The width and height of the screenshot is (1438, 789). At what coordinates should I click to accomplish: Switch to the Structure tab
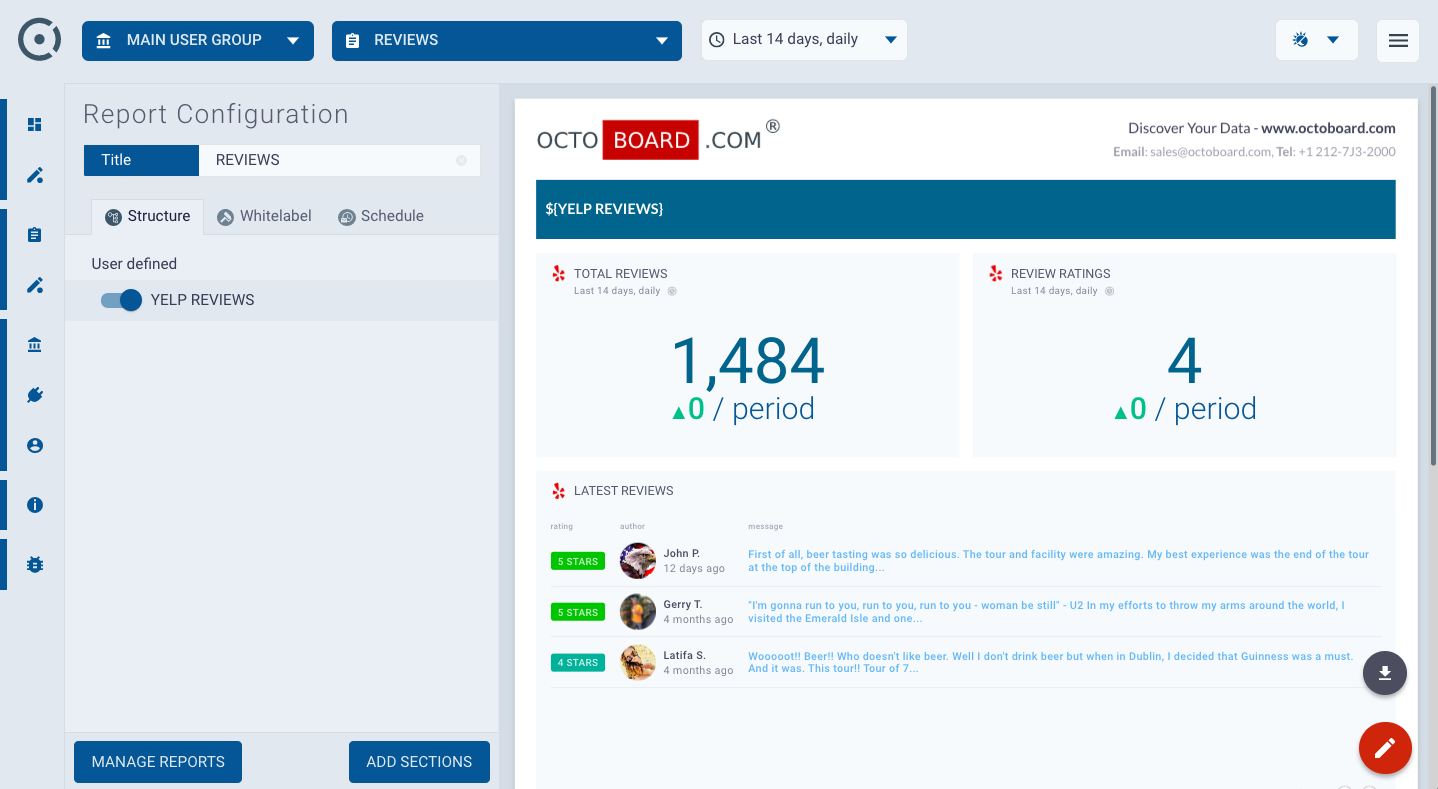(148, 216)
